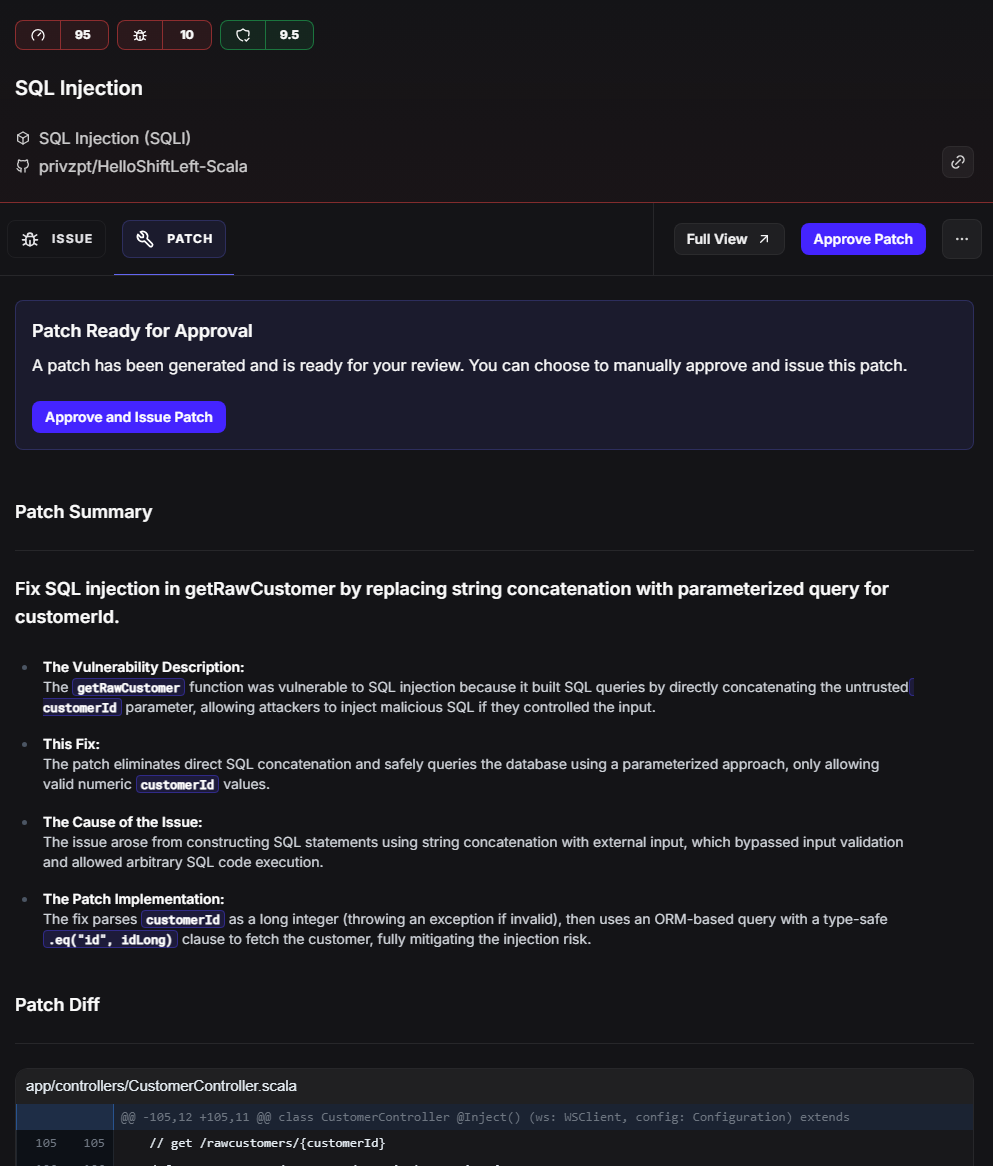This screenshot has width=993, height=1166.
Task: Open the patch in Full View
Action: click(x=728, y=239)
